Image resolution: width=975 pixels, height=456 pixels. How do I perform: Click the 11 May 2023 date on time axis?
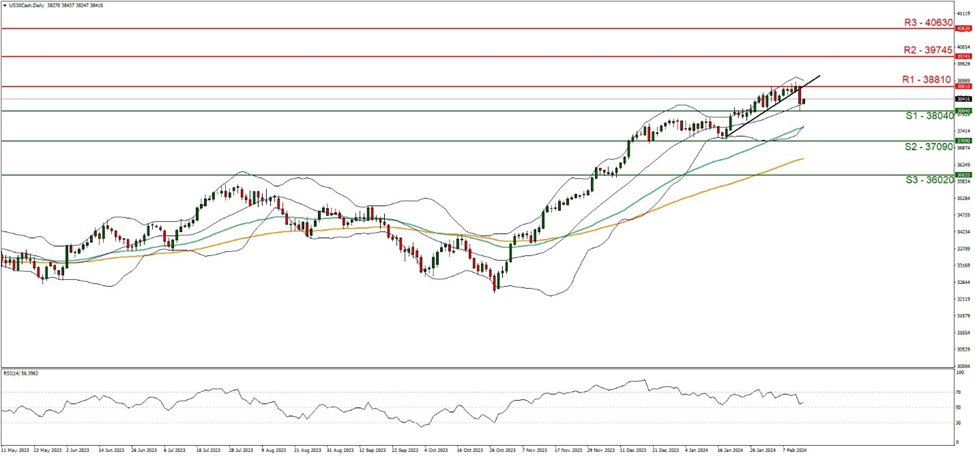(x=15, y=450)
